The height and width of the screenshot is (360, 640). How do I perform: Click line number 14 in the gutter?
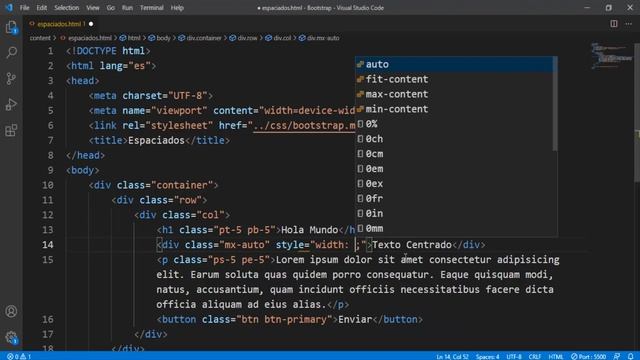(48, 244)
